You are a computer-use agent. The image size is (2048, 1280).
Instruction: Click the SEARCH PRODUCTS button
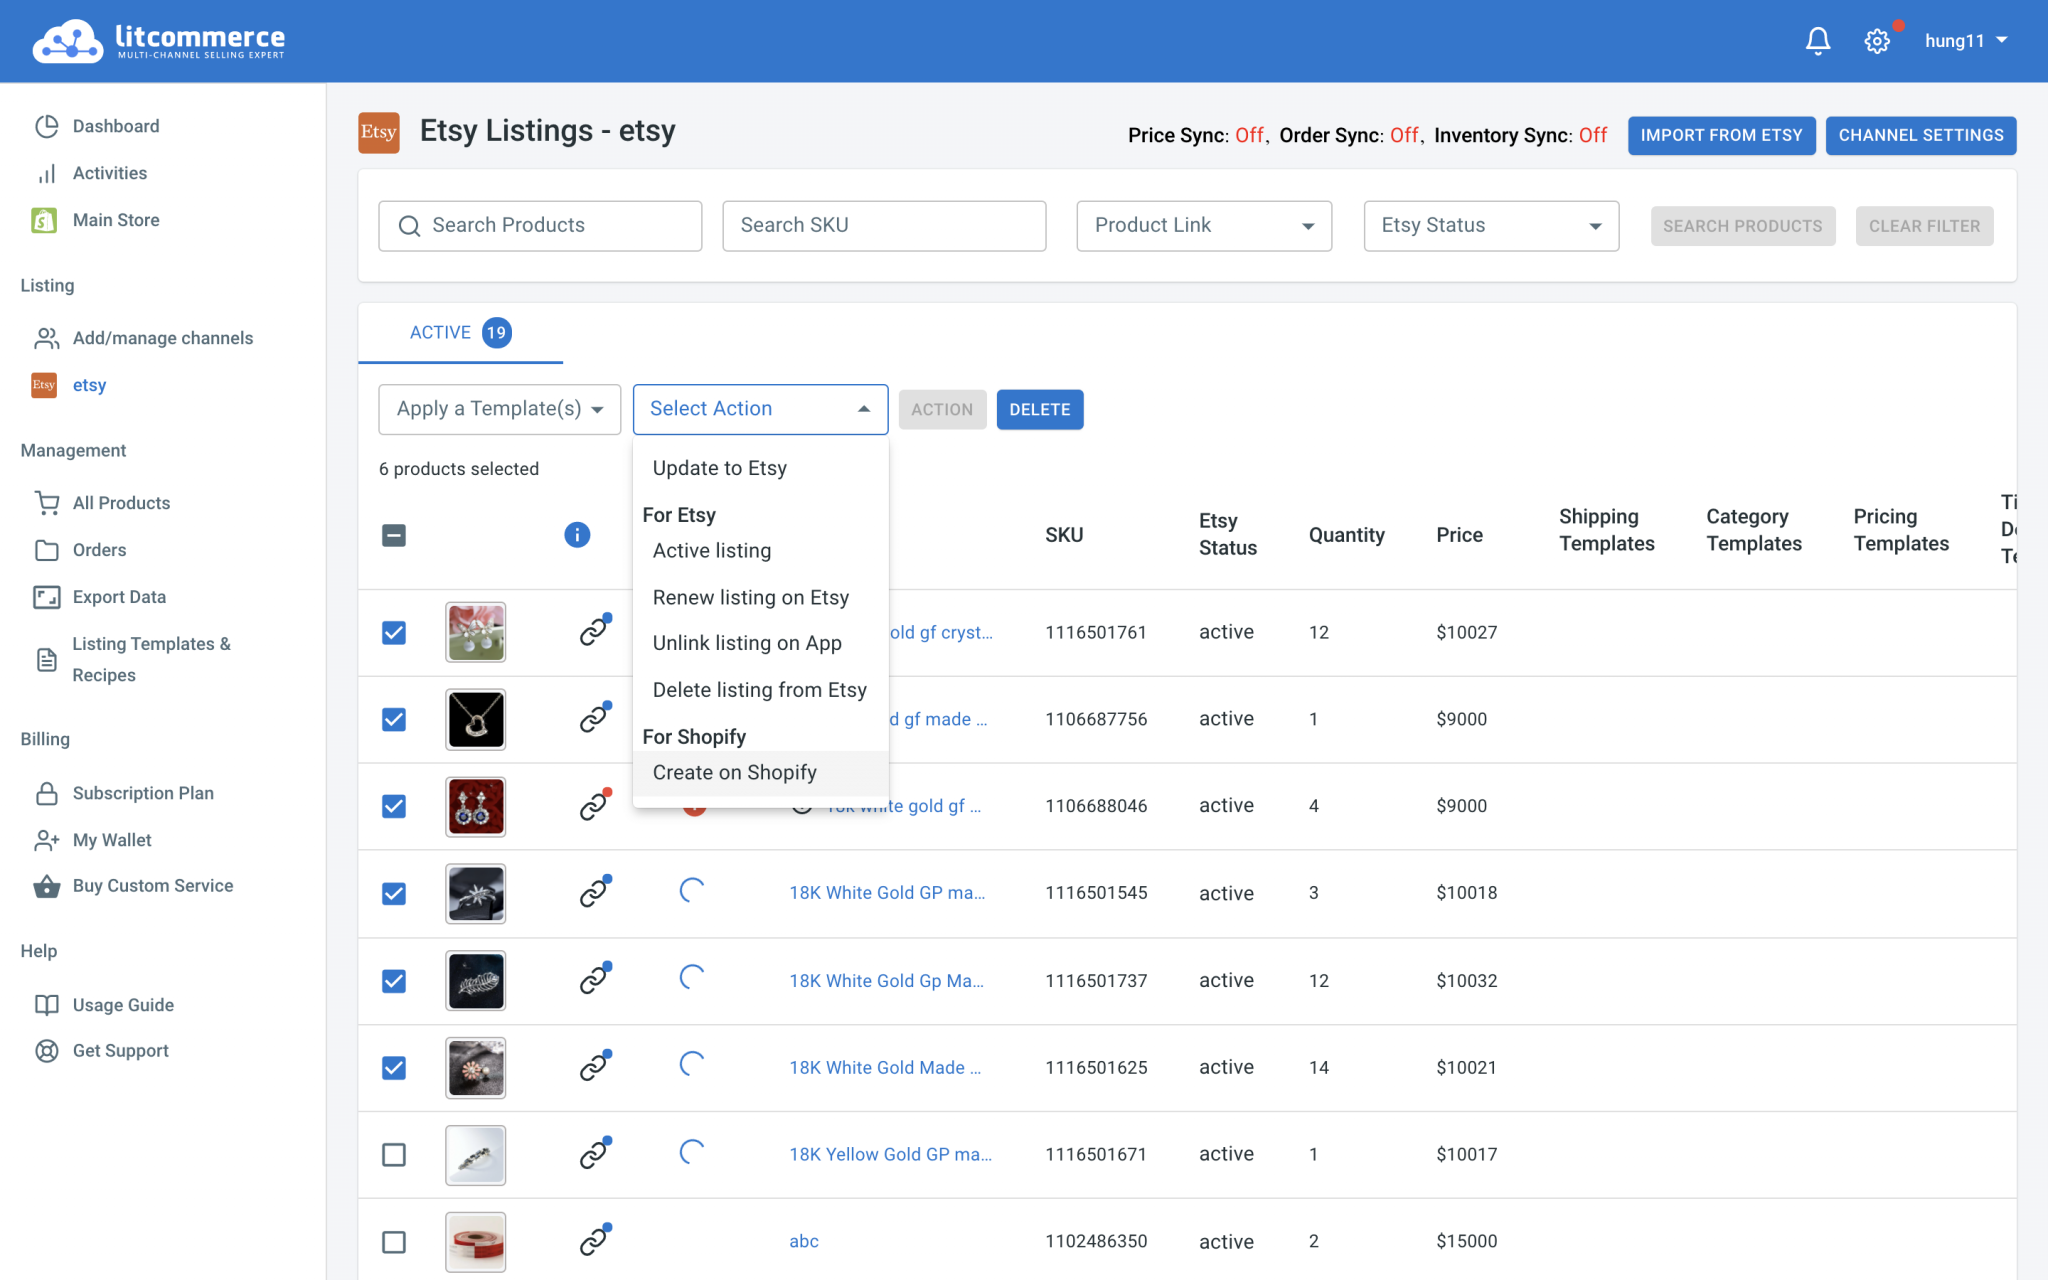[x=1742, y=226]
